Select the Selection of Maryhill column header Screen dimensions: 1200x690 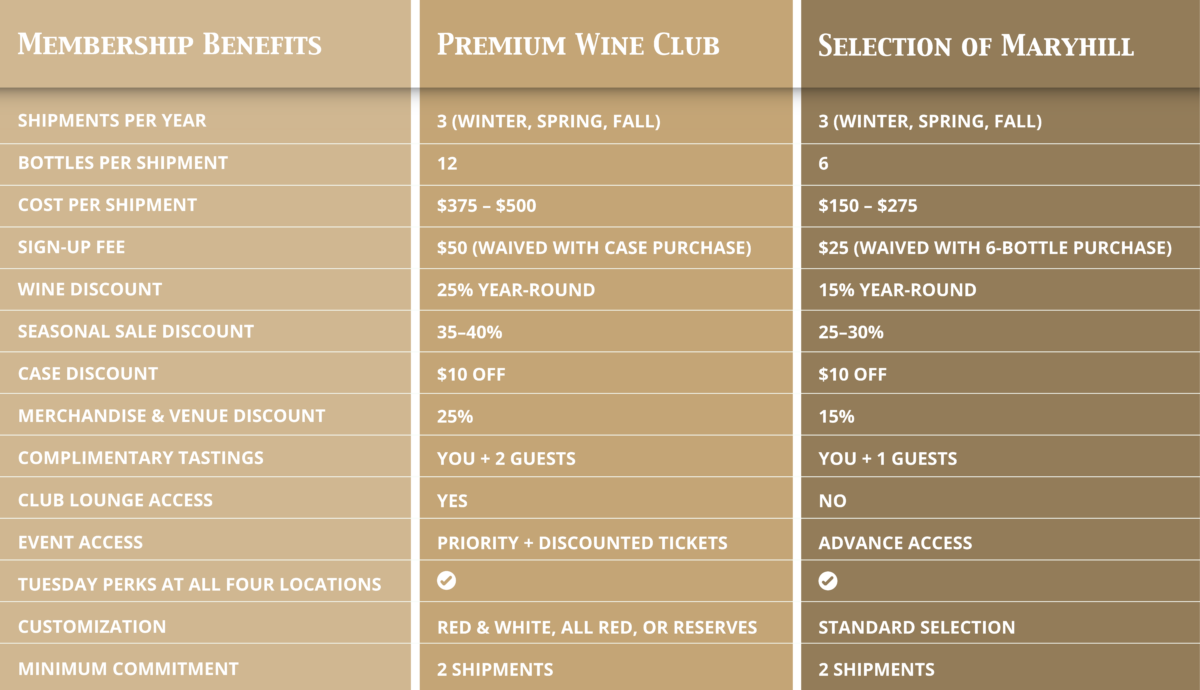tap(976, 45)
